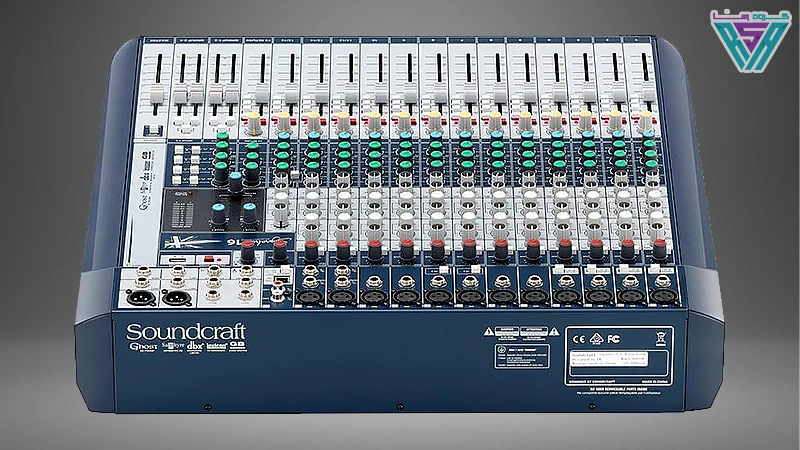Click the center screw on bottom edge
The image size is (800, 450).
pos(399,407)
